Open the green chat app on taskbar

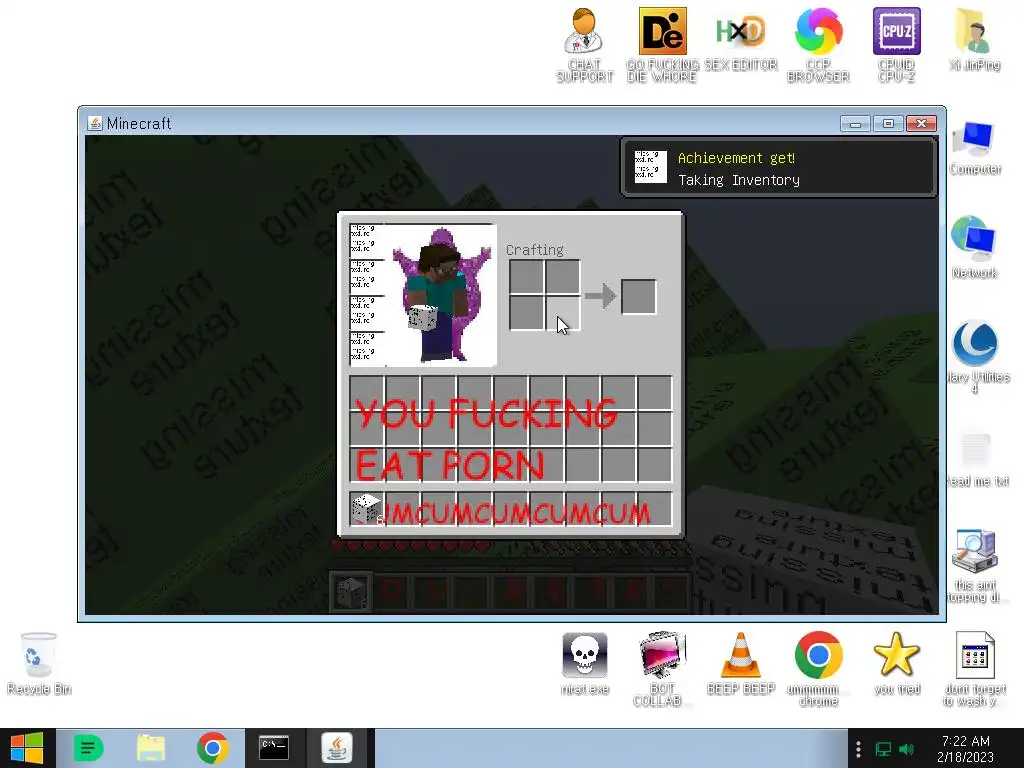(88, 748)
